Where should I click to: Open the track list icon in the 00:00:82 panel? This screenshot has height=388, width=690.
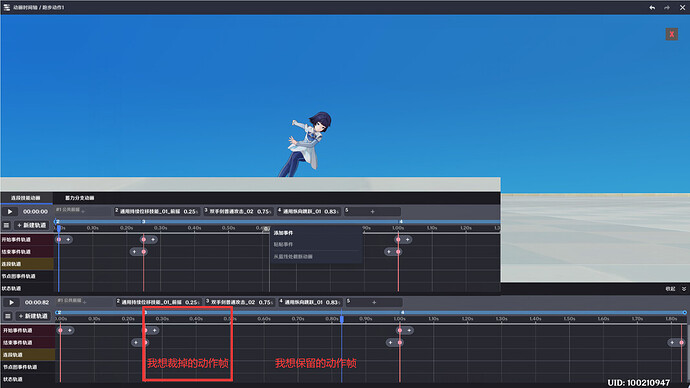click(7, 316)
